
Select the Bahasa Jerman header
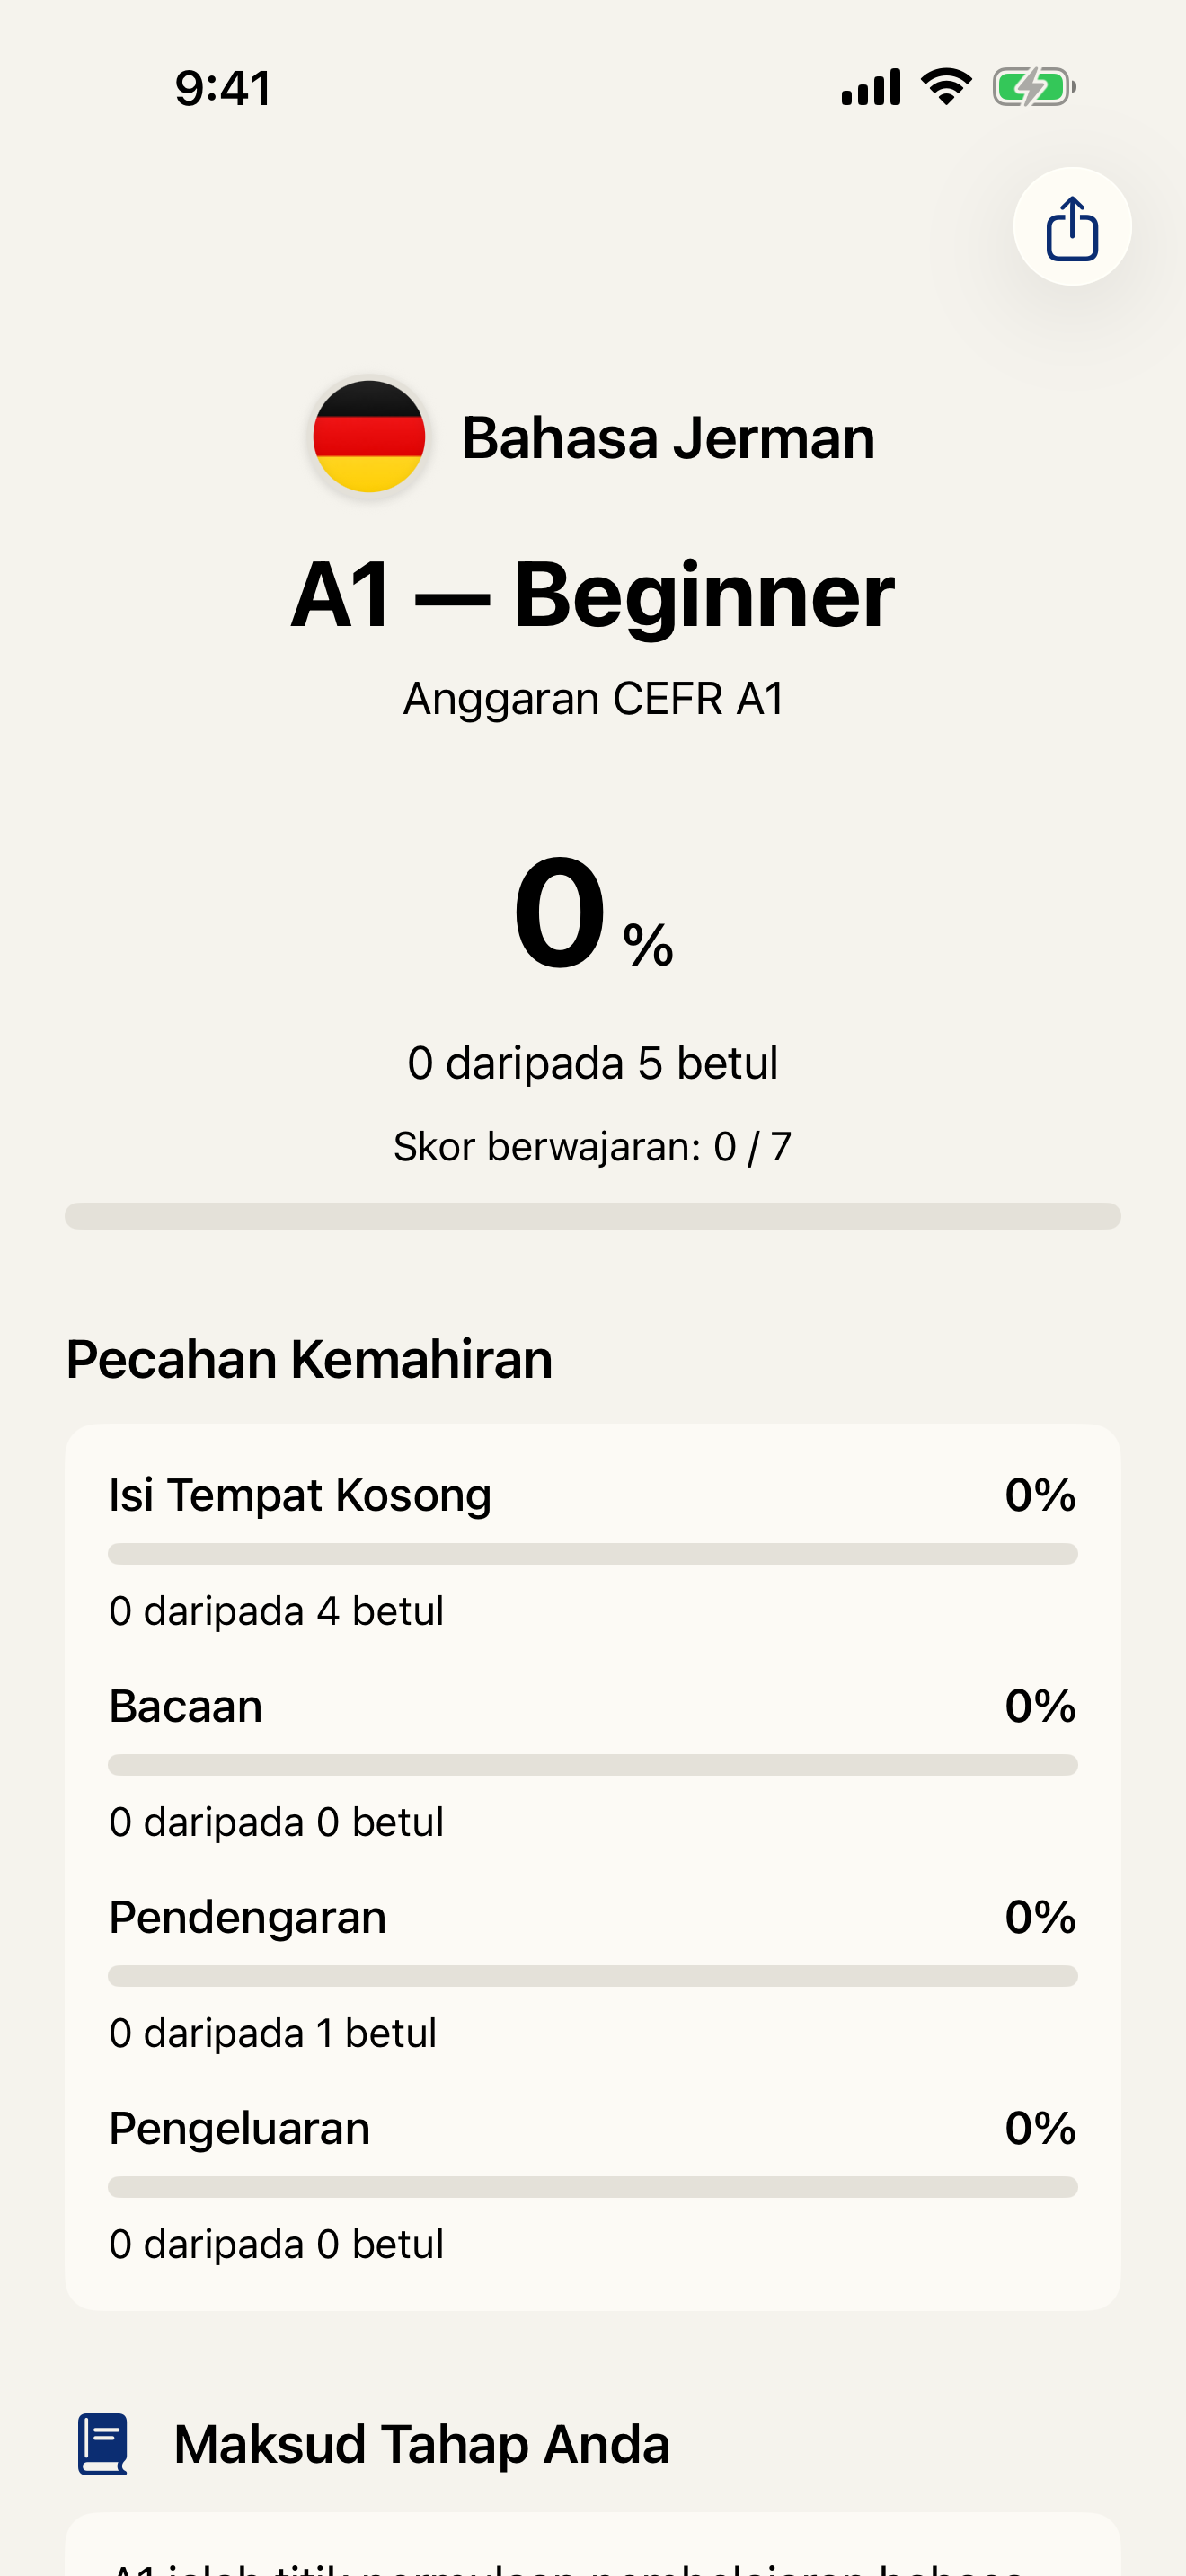[668, 437]
